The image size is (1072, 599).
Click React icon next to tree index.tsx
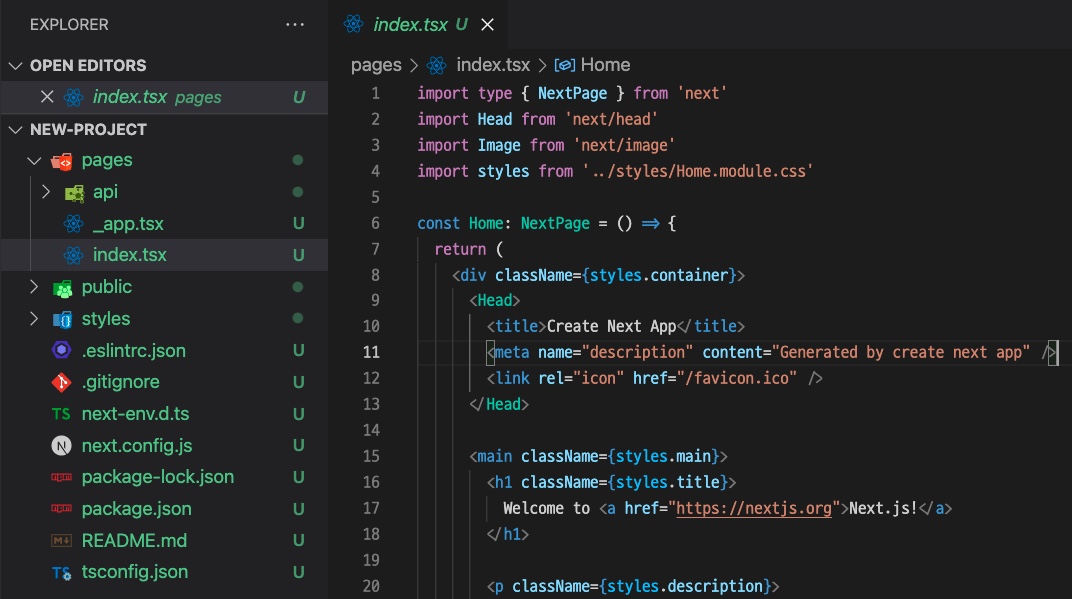coord(73,255)
